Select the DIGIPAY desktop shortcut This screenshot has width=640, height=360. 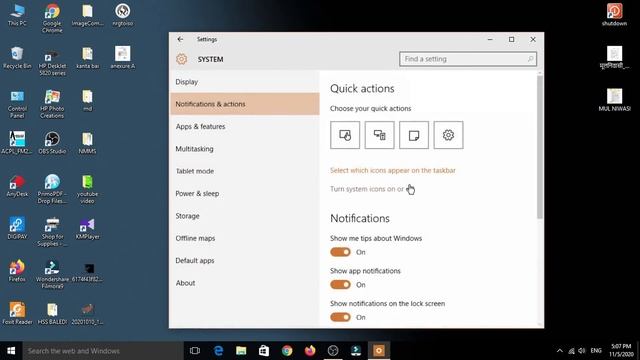point(17,229)
